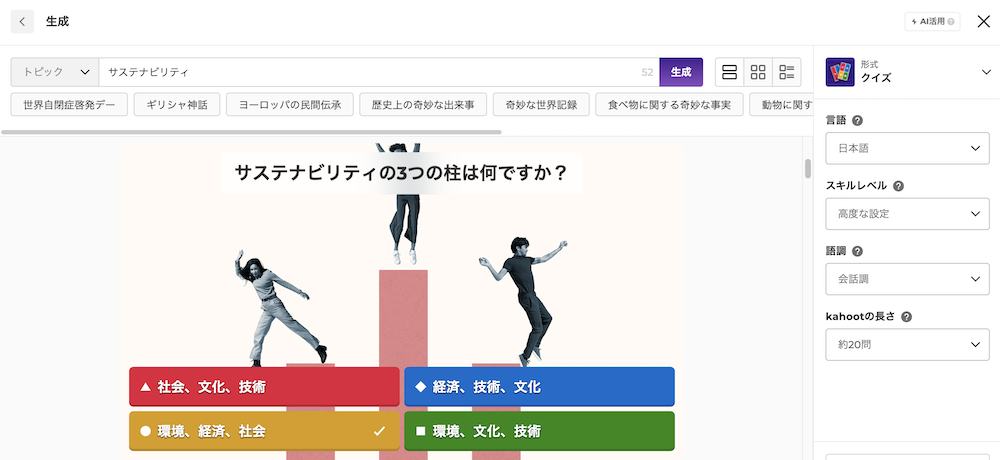Click the horizontal scrollbar under the topic chips

[x=251, y=132]
